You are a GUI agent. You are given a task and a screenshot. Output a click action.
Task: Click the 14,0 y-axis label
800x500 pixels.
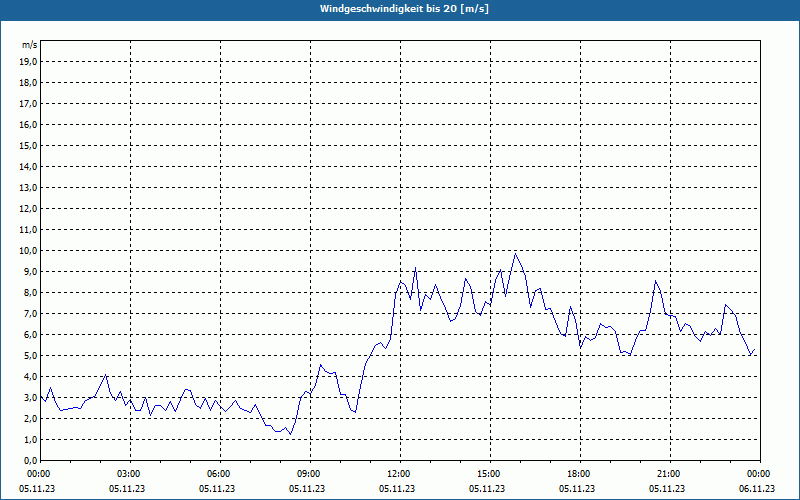pyautogui.click(x=28, y=166)
